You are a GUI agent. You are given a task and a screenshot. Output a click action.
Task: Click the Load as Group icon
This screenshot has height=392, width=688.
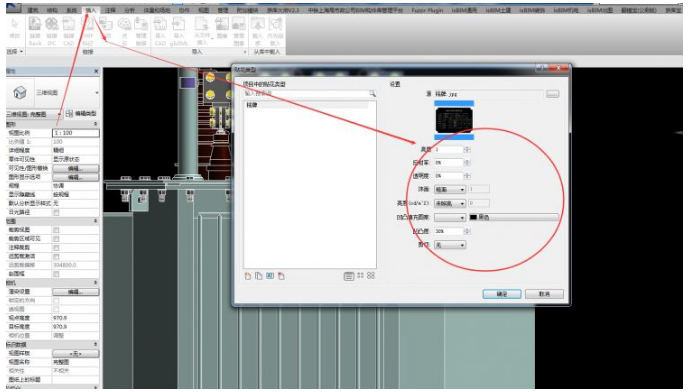point(276,25)
